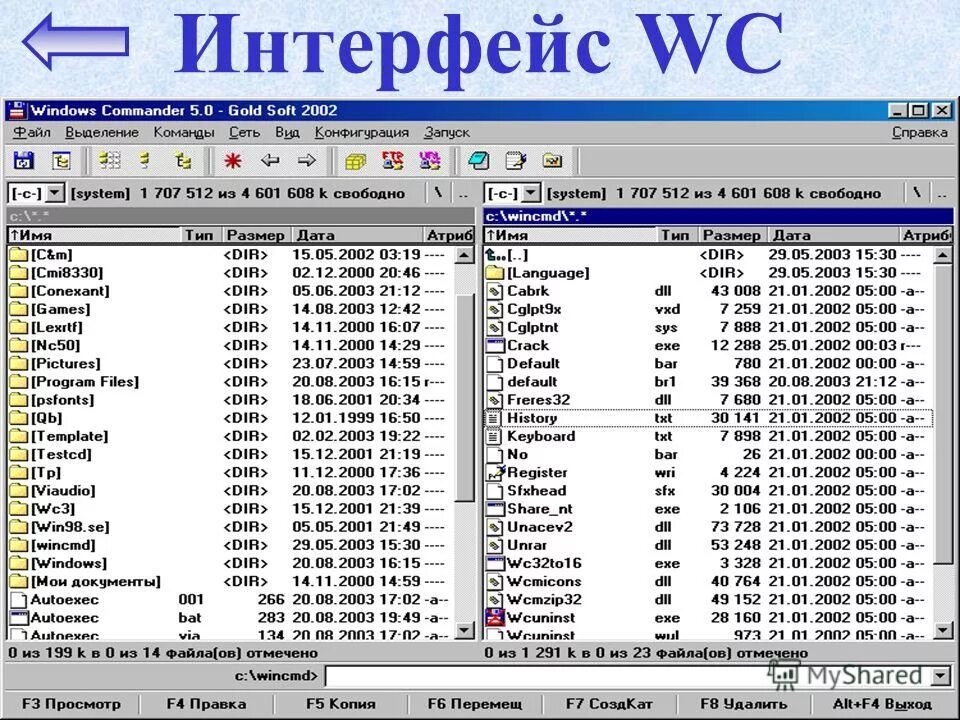Click the F5 Копия button
This screenshot has width=960, height=720.
point(341,704)
